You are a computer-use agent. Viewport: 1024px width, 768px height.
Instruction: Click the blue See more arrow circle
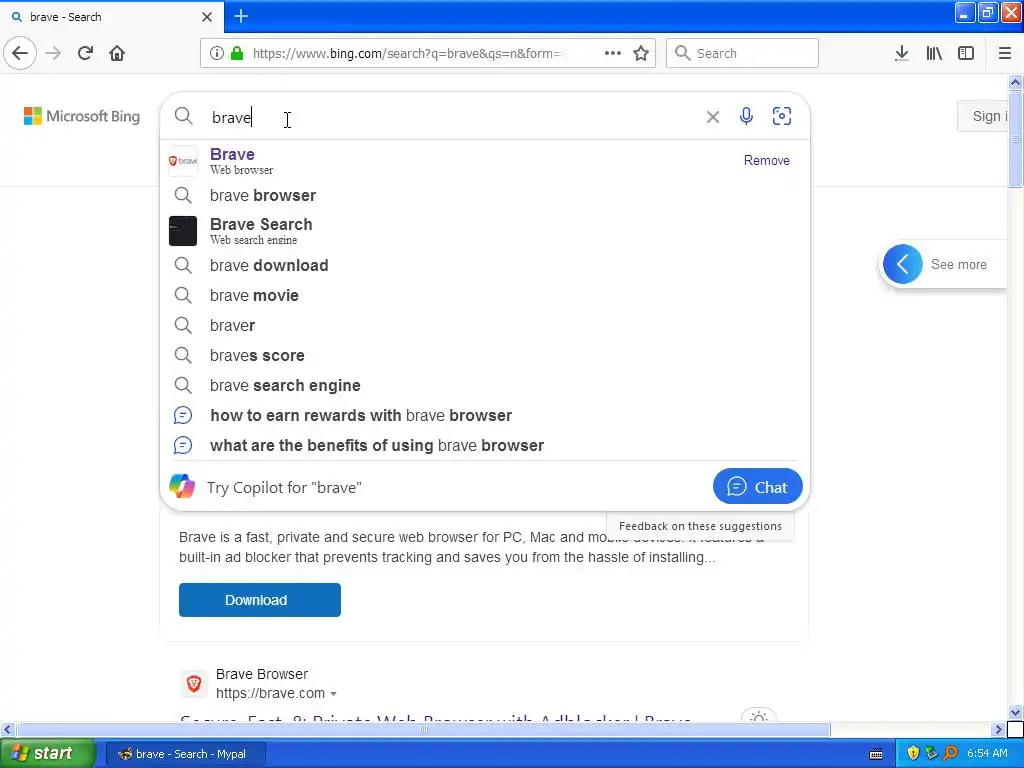(x=903, y=264)
